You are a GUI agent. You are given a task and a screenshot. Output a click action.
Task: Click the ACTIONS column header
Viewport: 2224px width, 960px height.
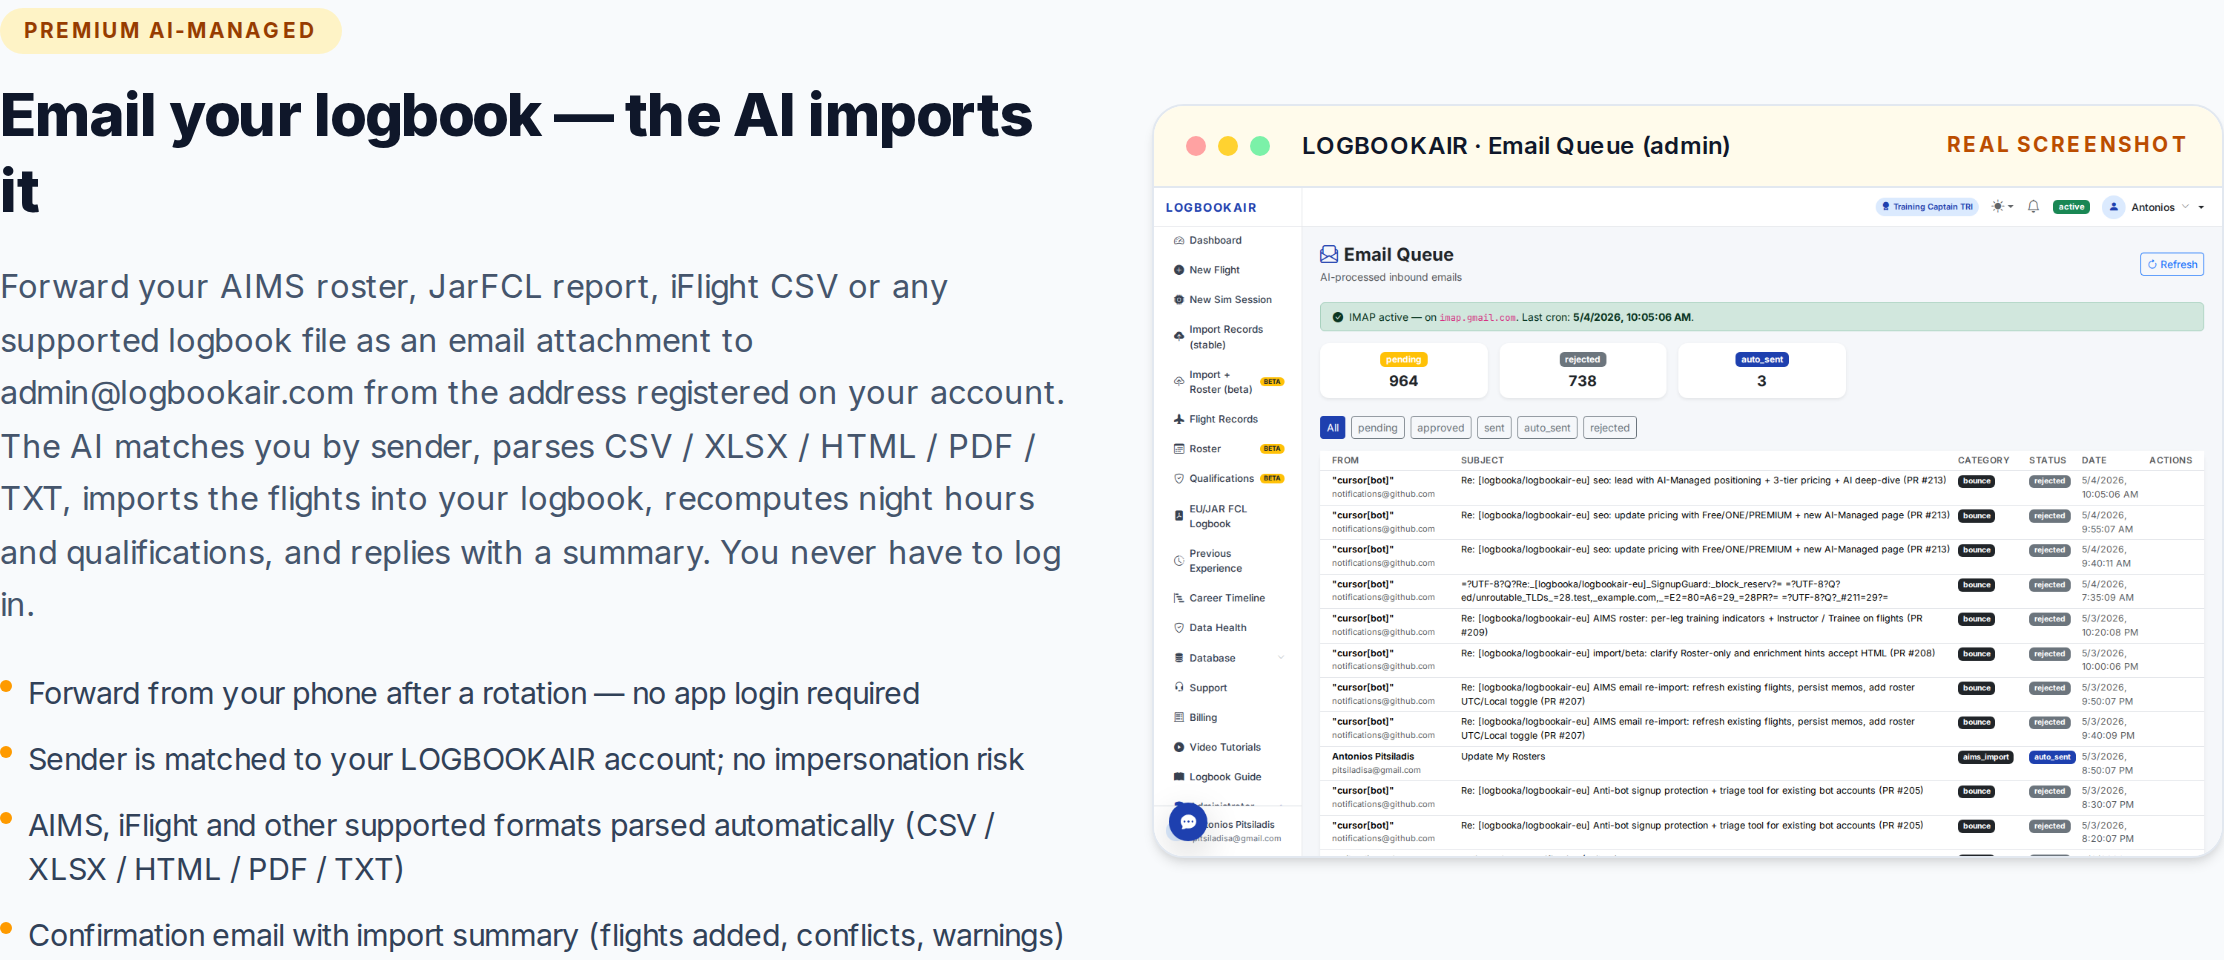(2170, 461)
